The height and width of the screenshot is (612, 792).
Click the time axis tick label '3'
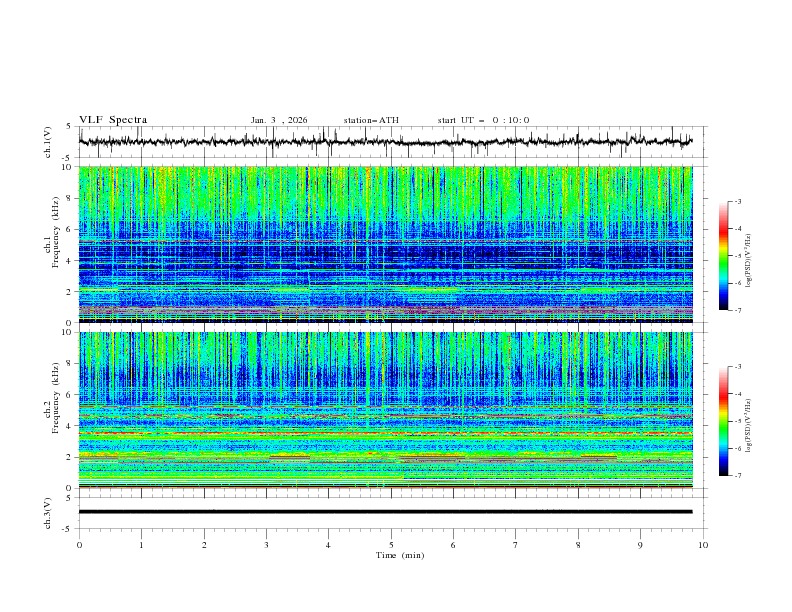point(266,545)
